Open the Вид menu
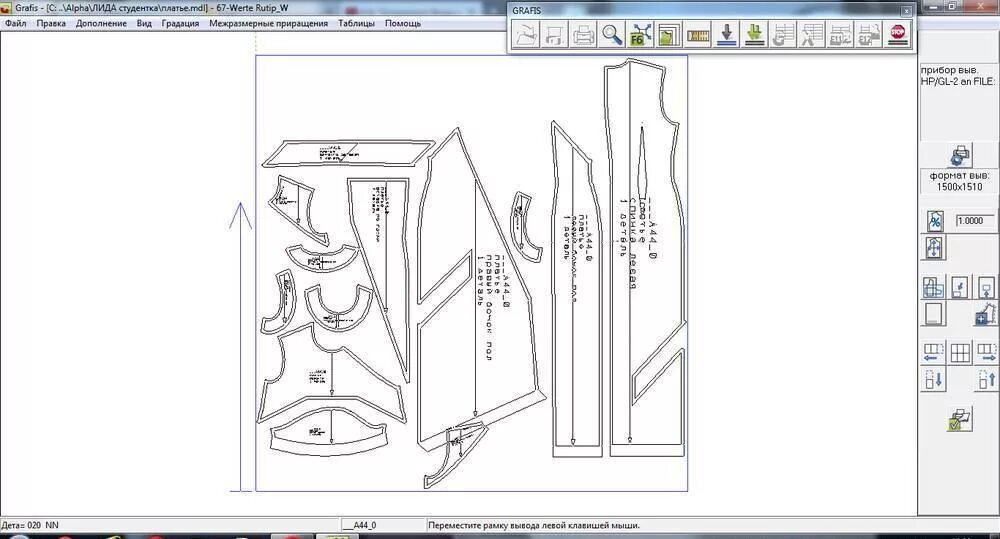This screenshot has width=1000, height=539. point(144,23)
